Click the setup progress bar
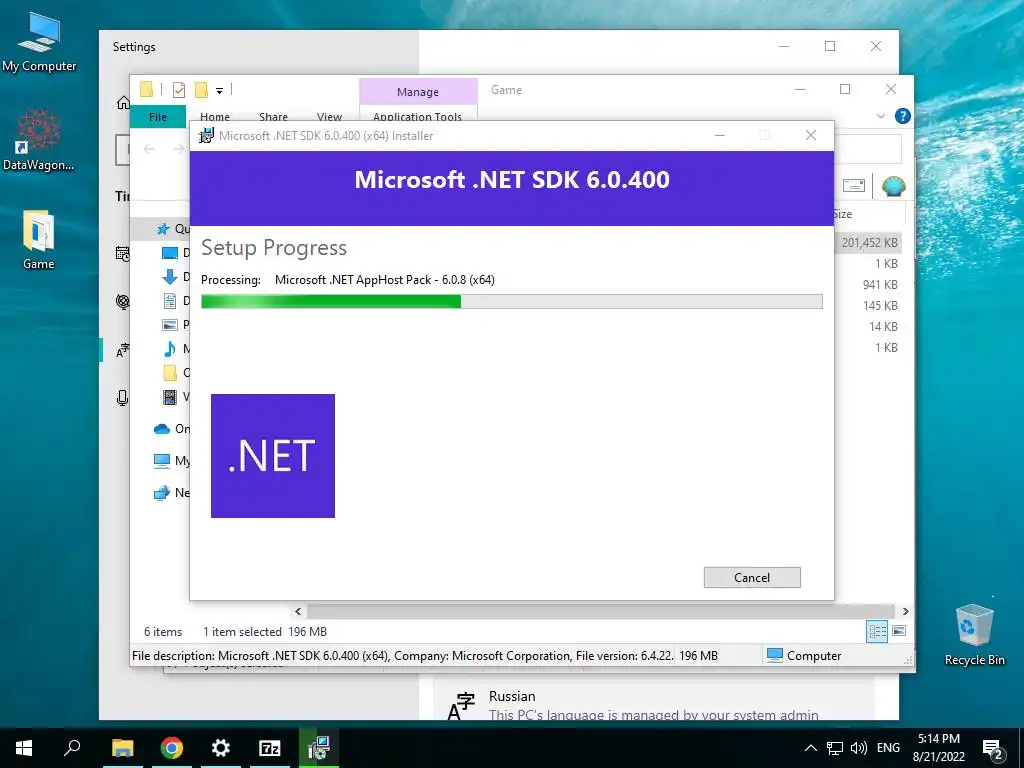The image size is (1024, 768). [x=511, y=301]
